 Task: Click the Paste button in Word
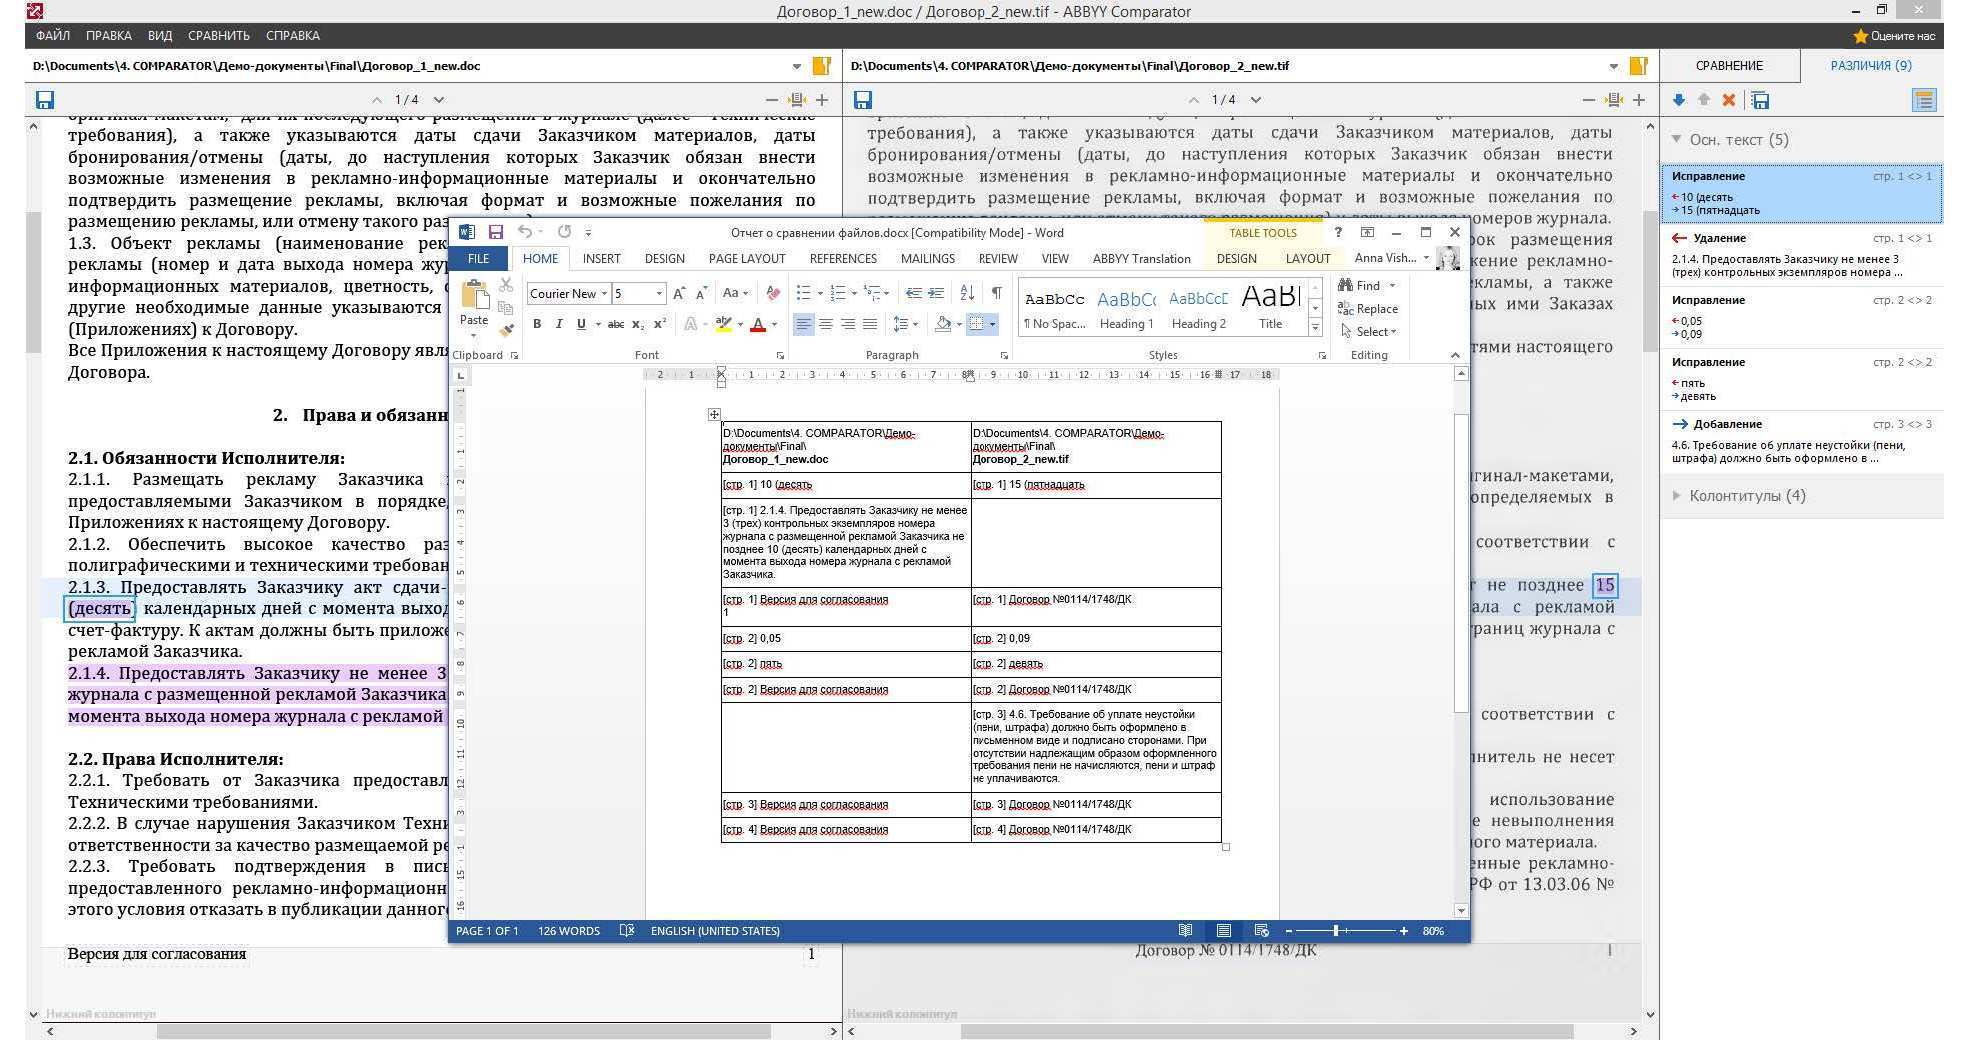click(x=474, y=305)
